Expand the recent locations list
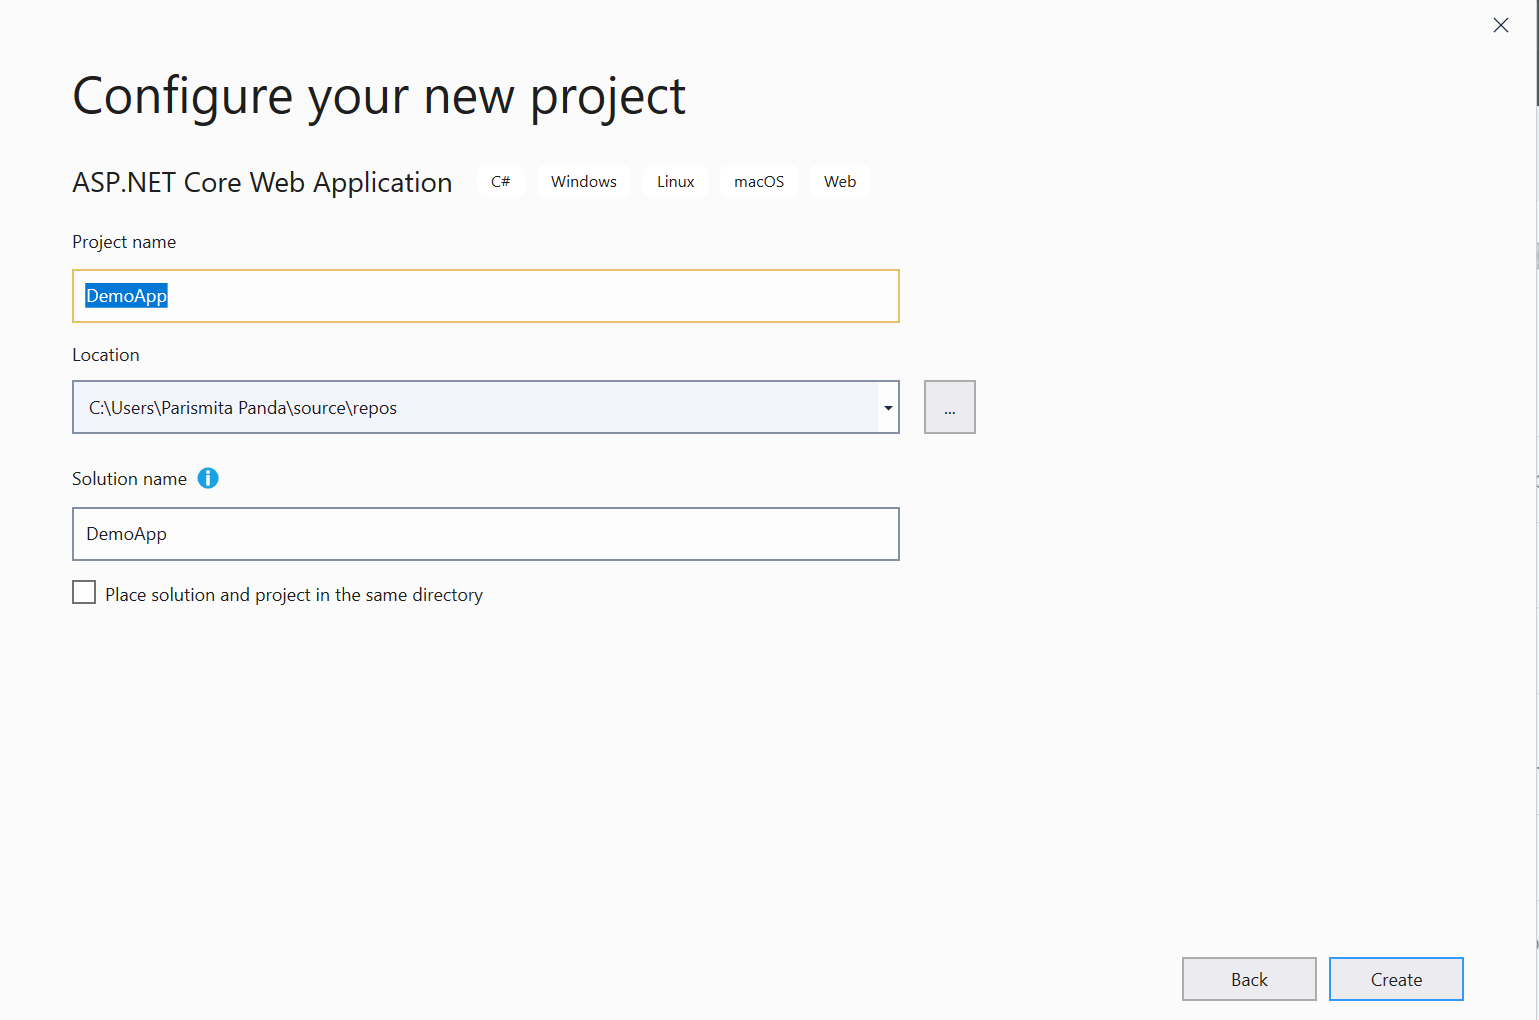 point(887,407)
